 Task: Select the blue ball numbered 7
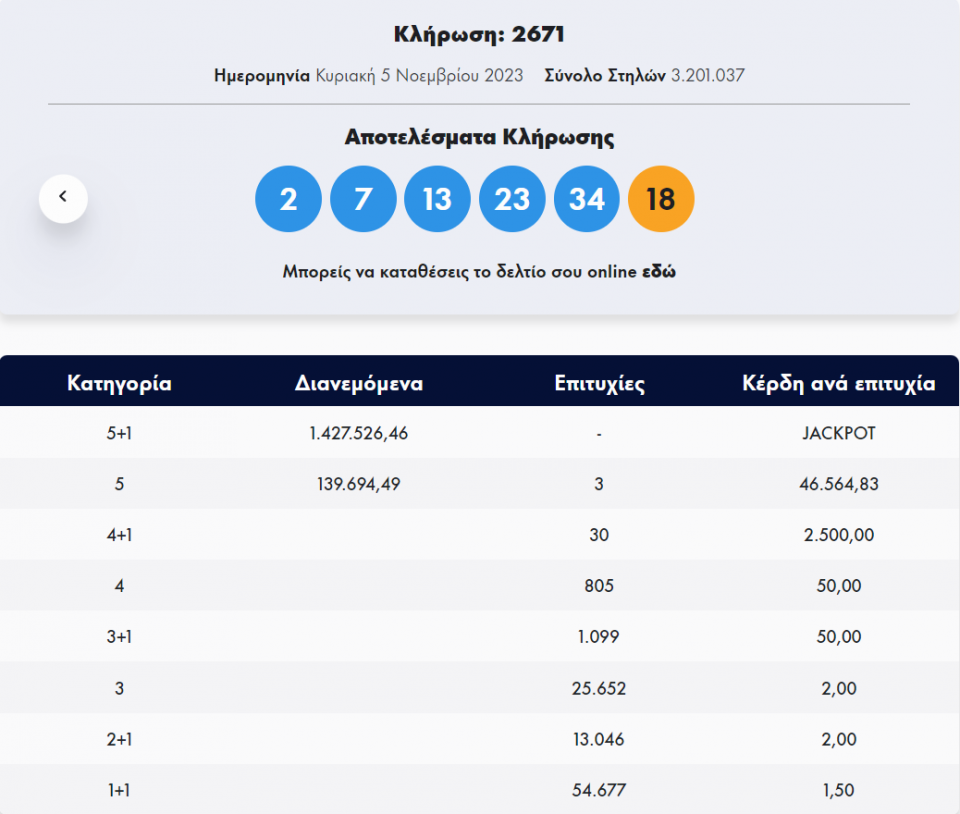point(363,199)
